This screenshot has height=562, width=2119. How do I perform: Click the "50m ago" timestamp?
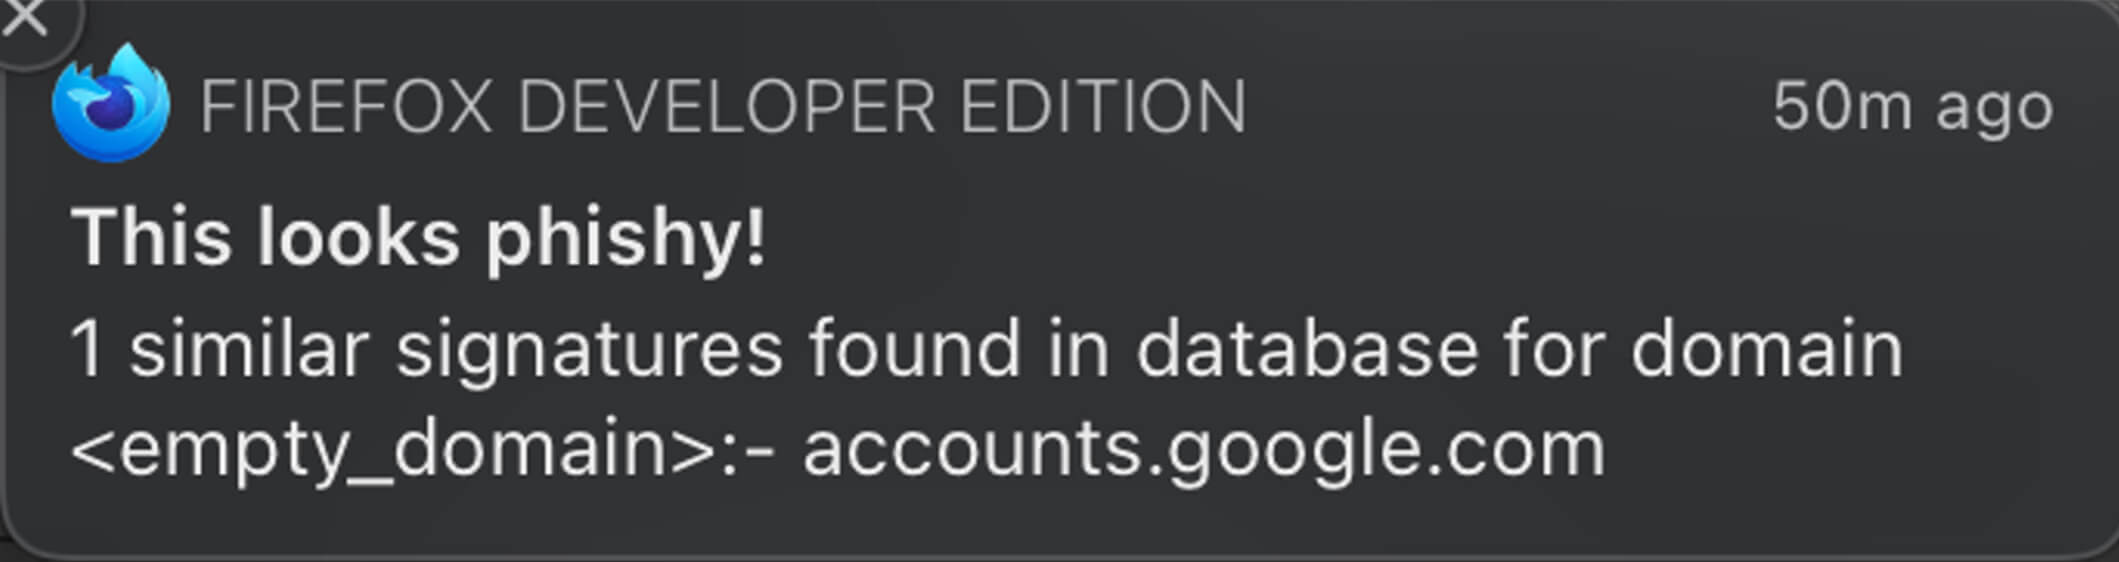click(1912, 106)
